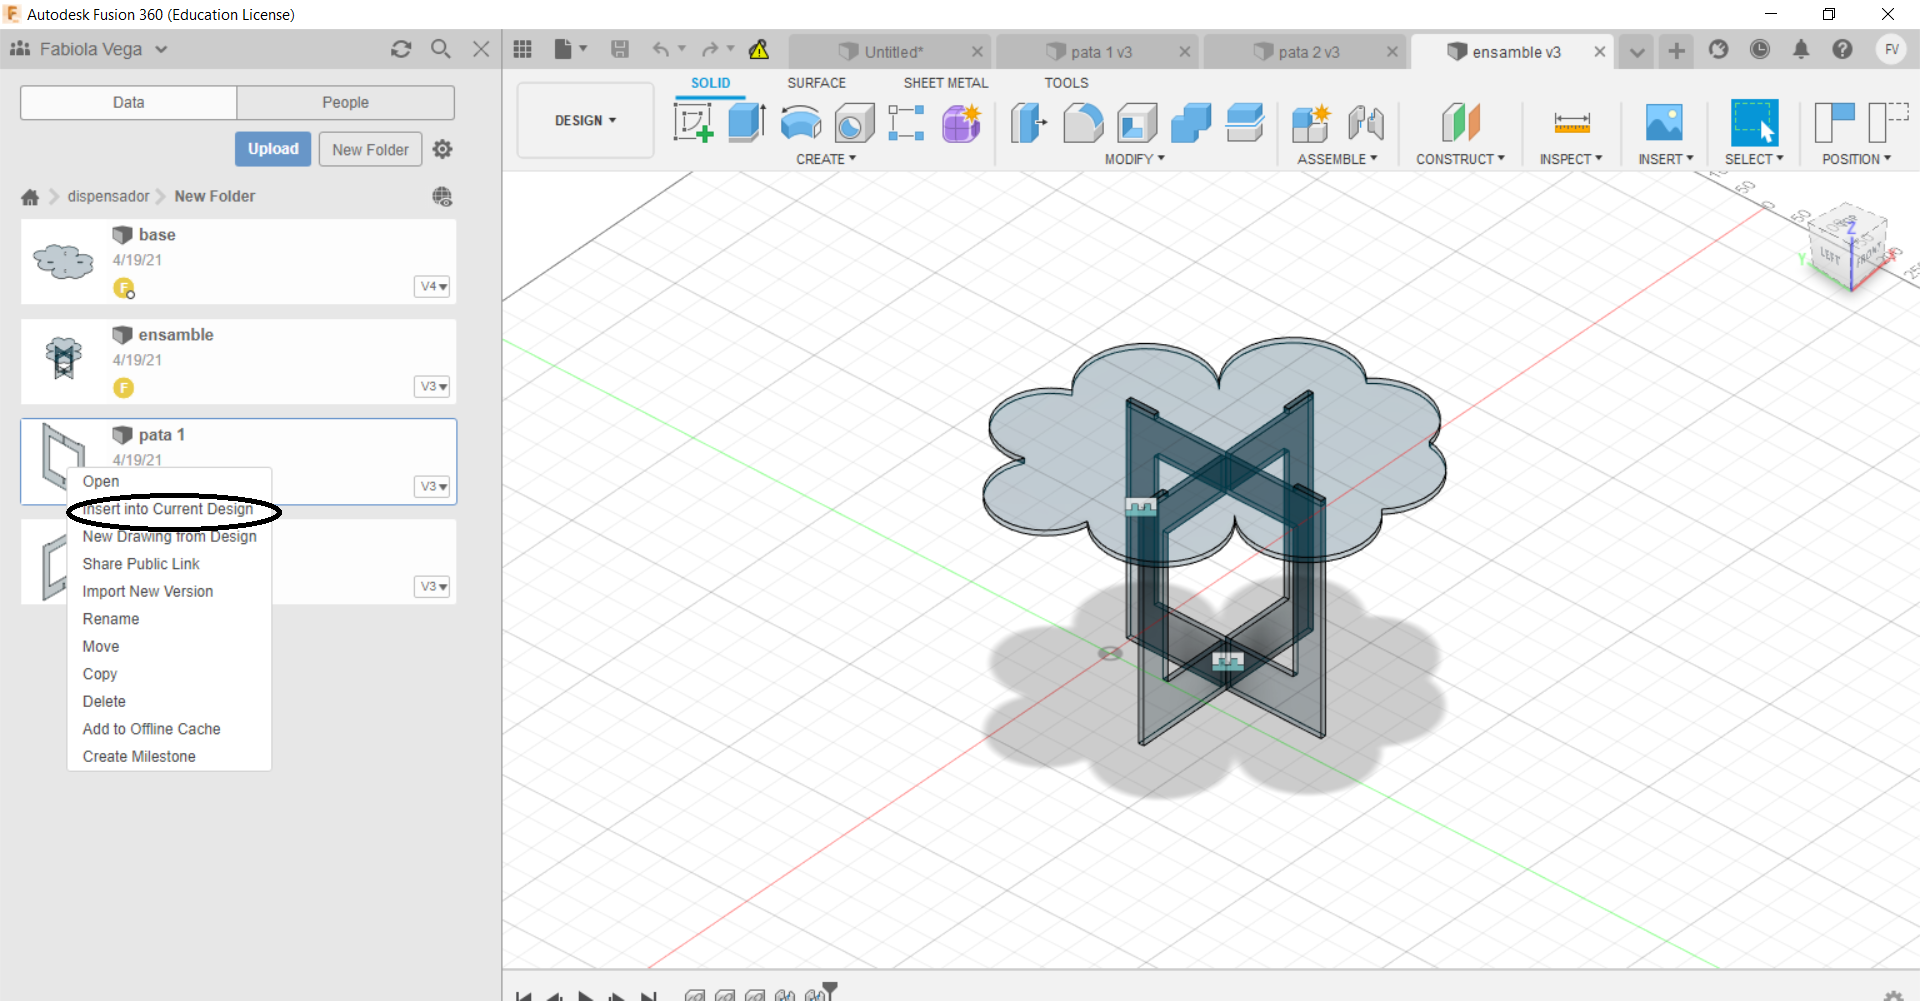Choose Insert into Current Design
The width and height of the screenshot is (1920, 1001).
tap(168, 509)
